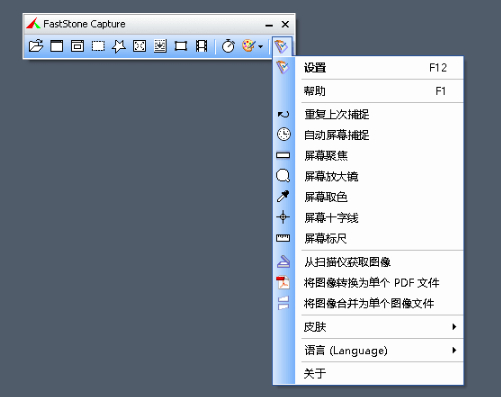
Task: Expand the arrow next to 语言 (Language)
Action: pos(454,350)
